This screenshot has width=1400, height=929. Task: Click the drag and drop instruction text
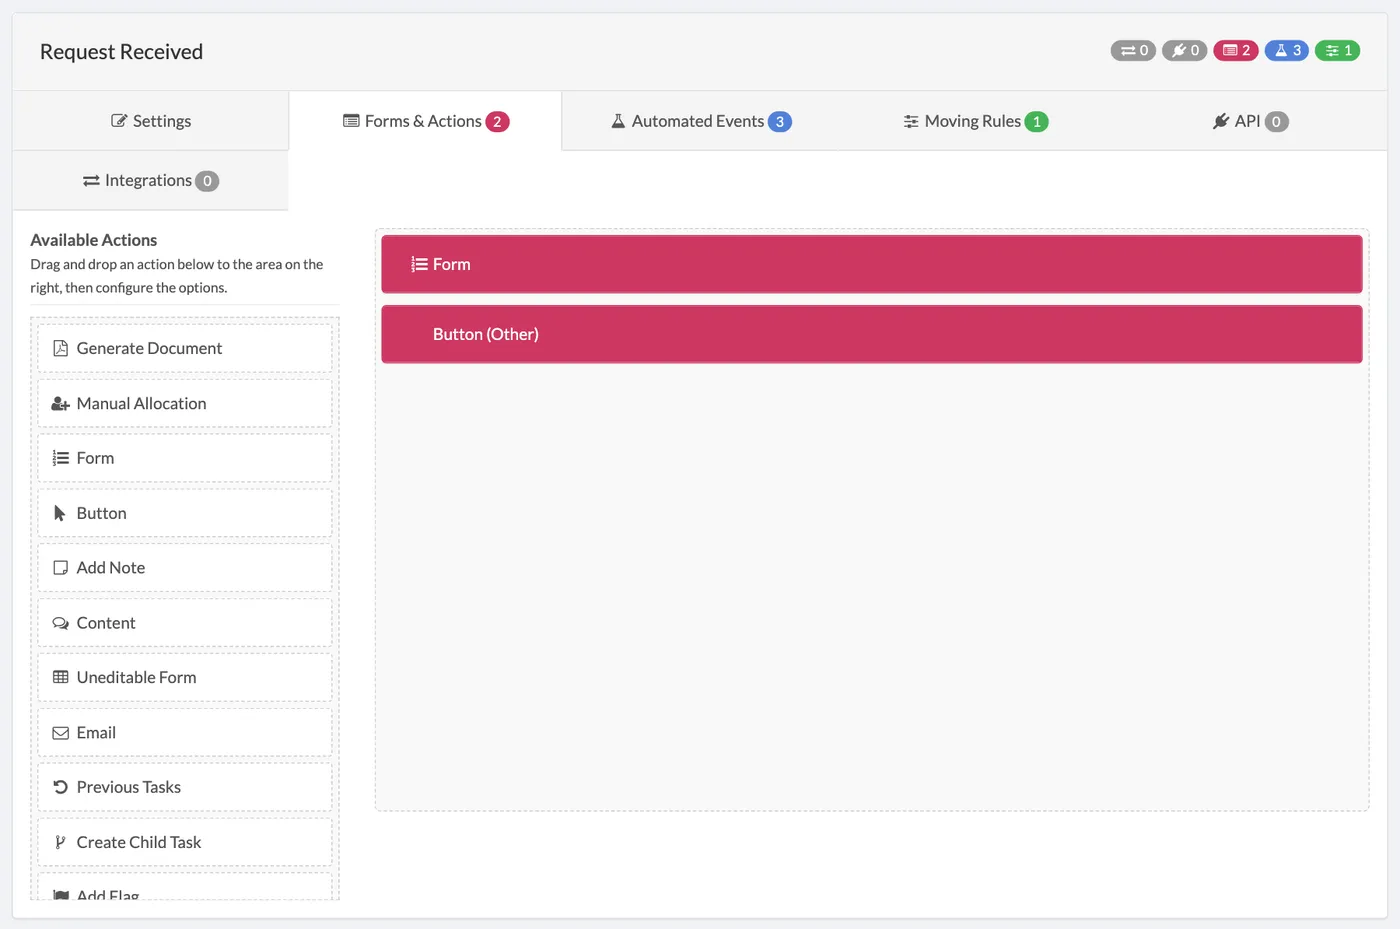tap(177, 276)
